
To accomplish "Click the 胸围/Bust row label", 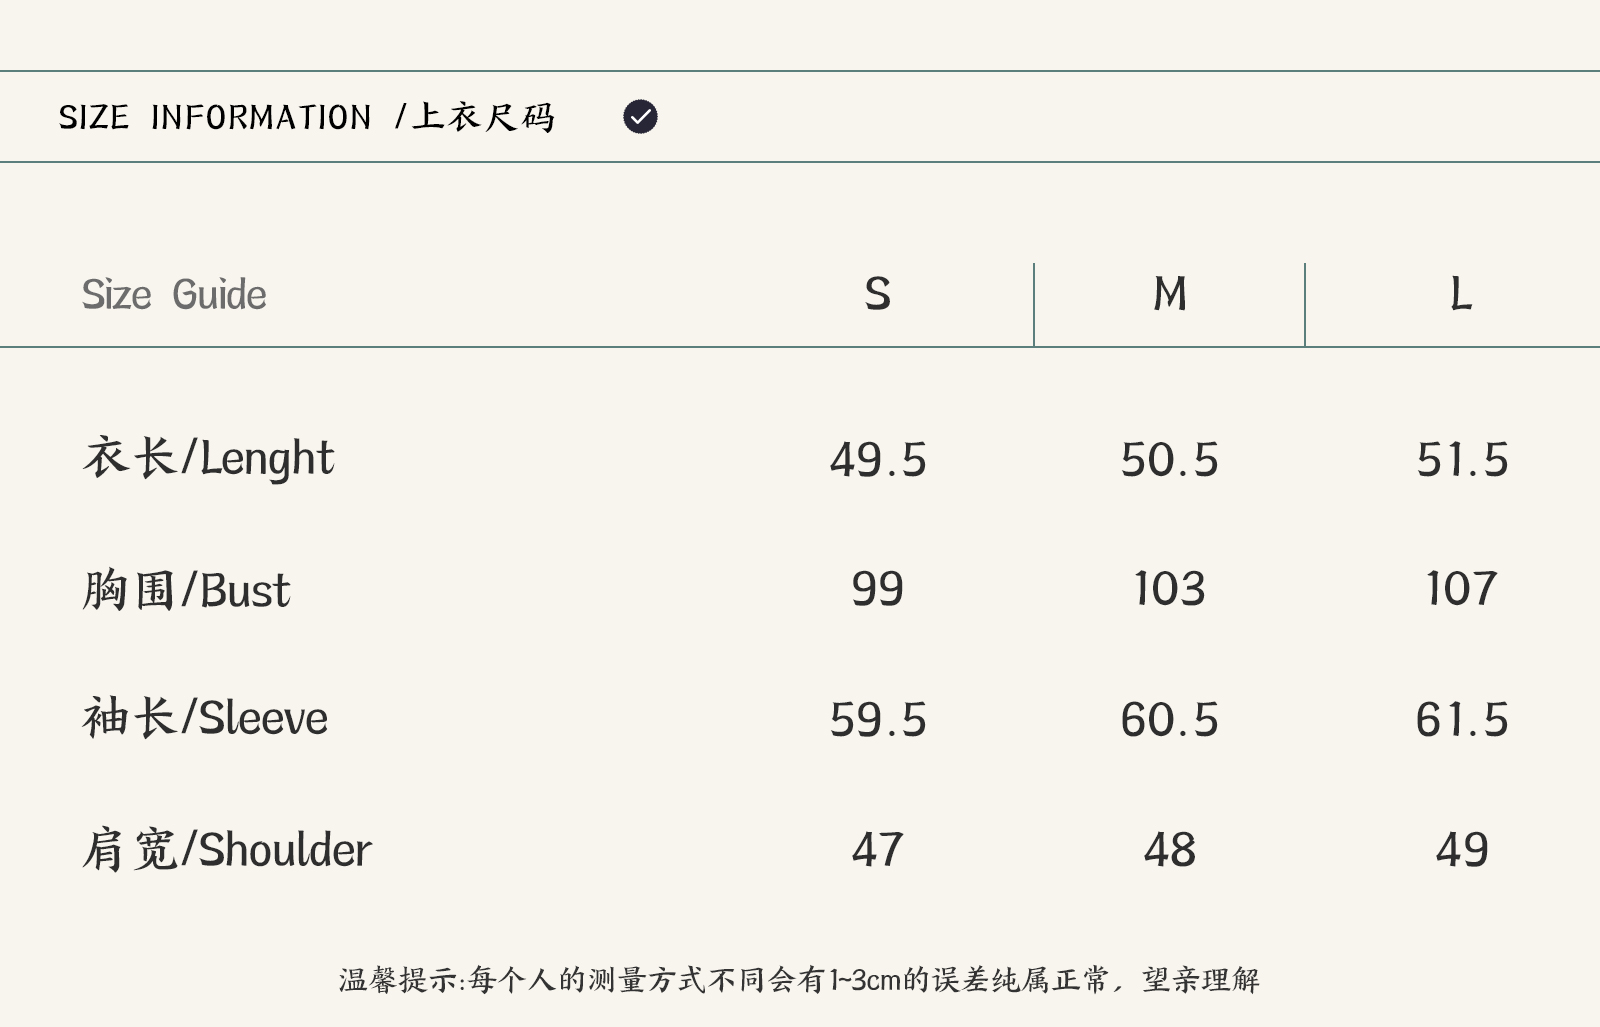I will [186, 590].
